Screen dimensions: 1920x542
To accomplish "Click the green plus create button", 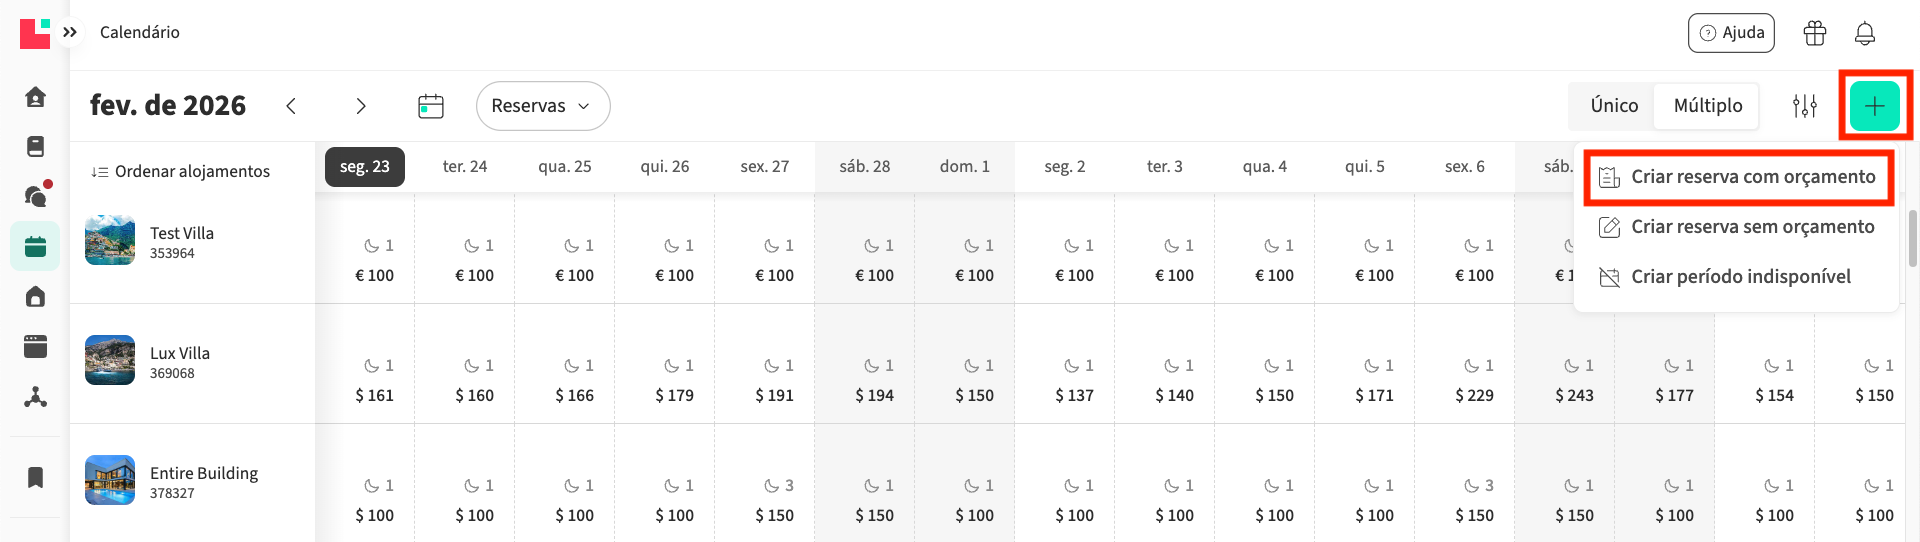I will coord(1874,106).
